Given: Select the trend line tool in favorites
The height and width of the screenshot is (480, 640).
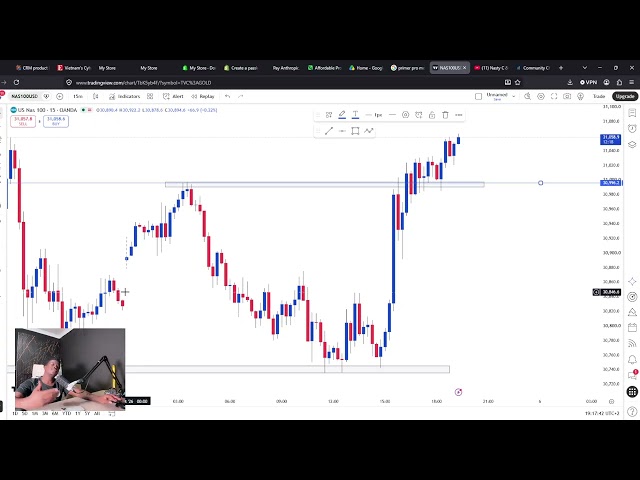Looking at the screenshot, I should 329,131.
